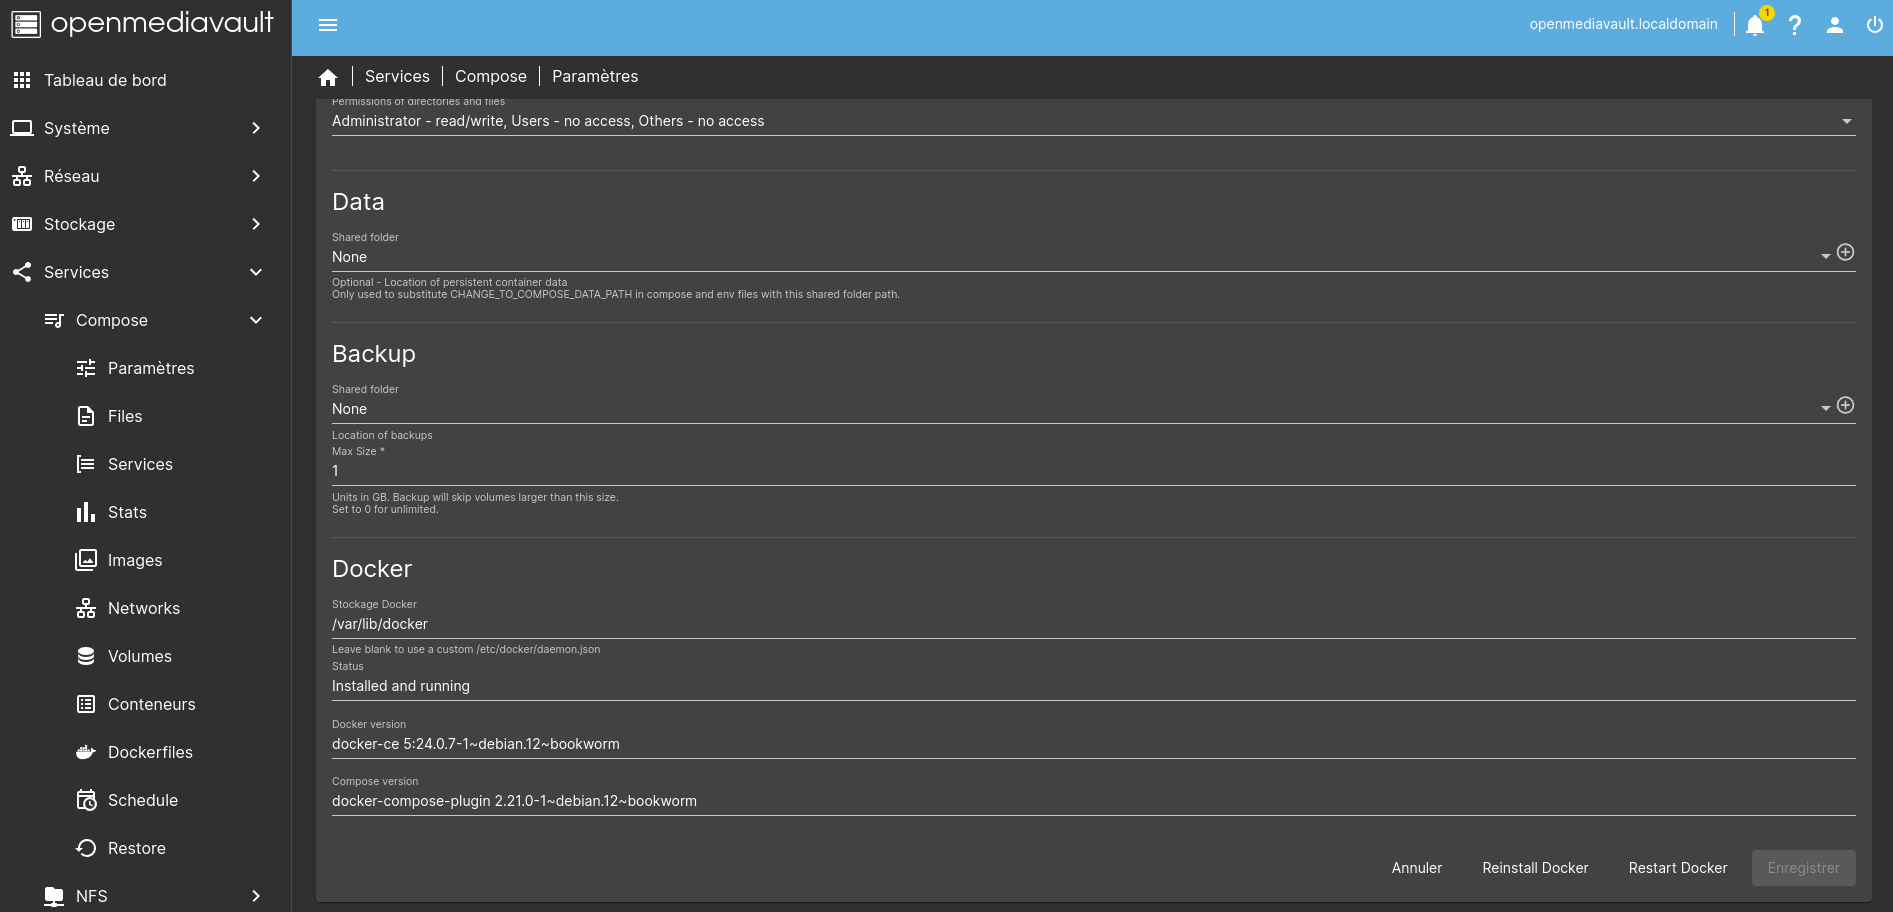This screenshot has height=912, width=1893.
Task: Click the Max Size input field
Action: 1093,471
